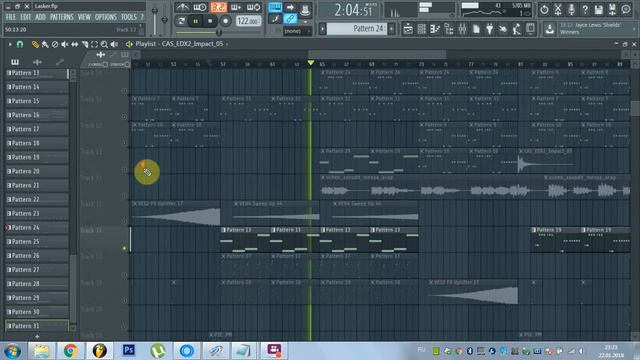The width and height of the screenshot is (640, 360).
Task: Select the Slip tool
Action: point(75,44)
